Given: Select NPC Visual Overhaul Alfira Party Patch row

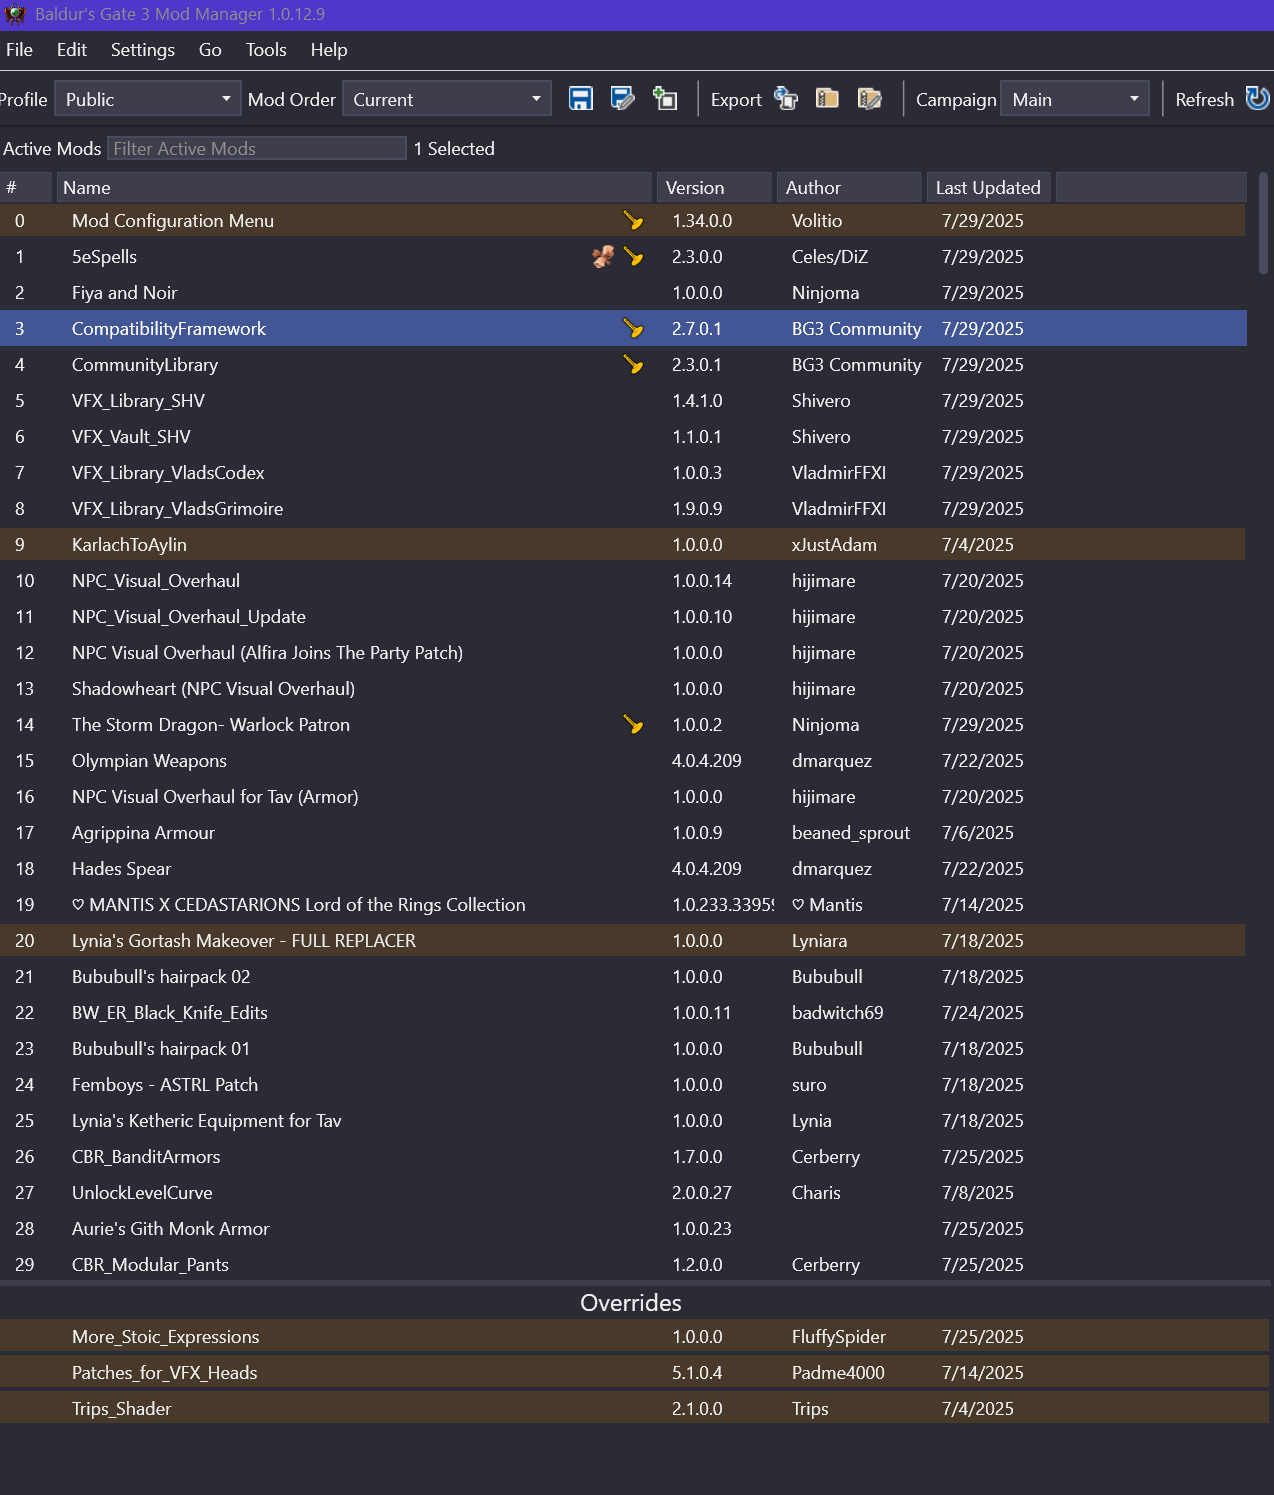Looking at the screenshot, I should [x=623, y=652].
